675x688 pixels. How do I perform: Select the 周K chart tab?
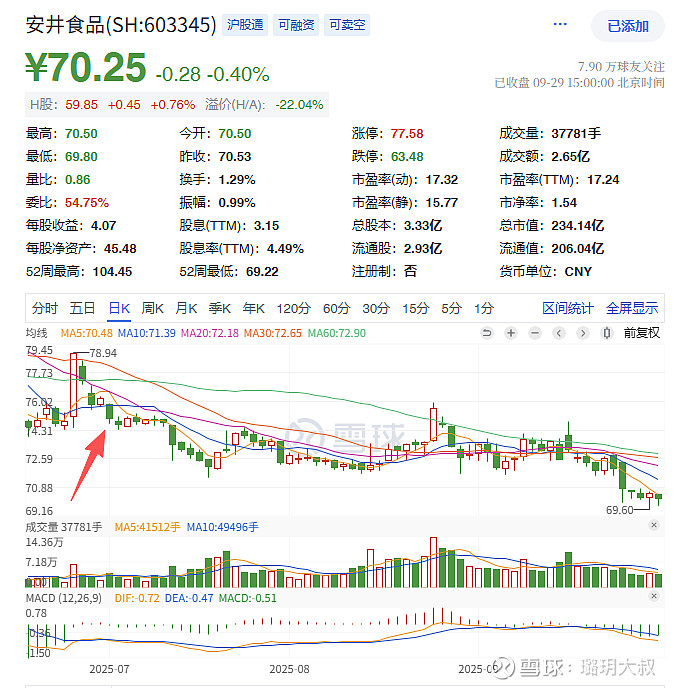[x=152, y=308]
